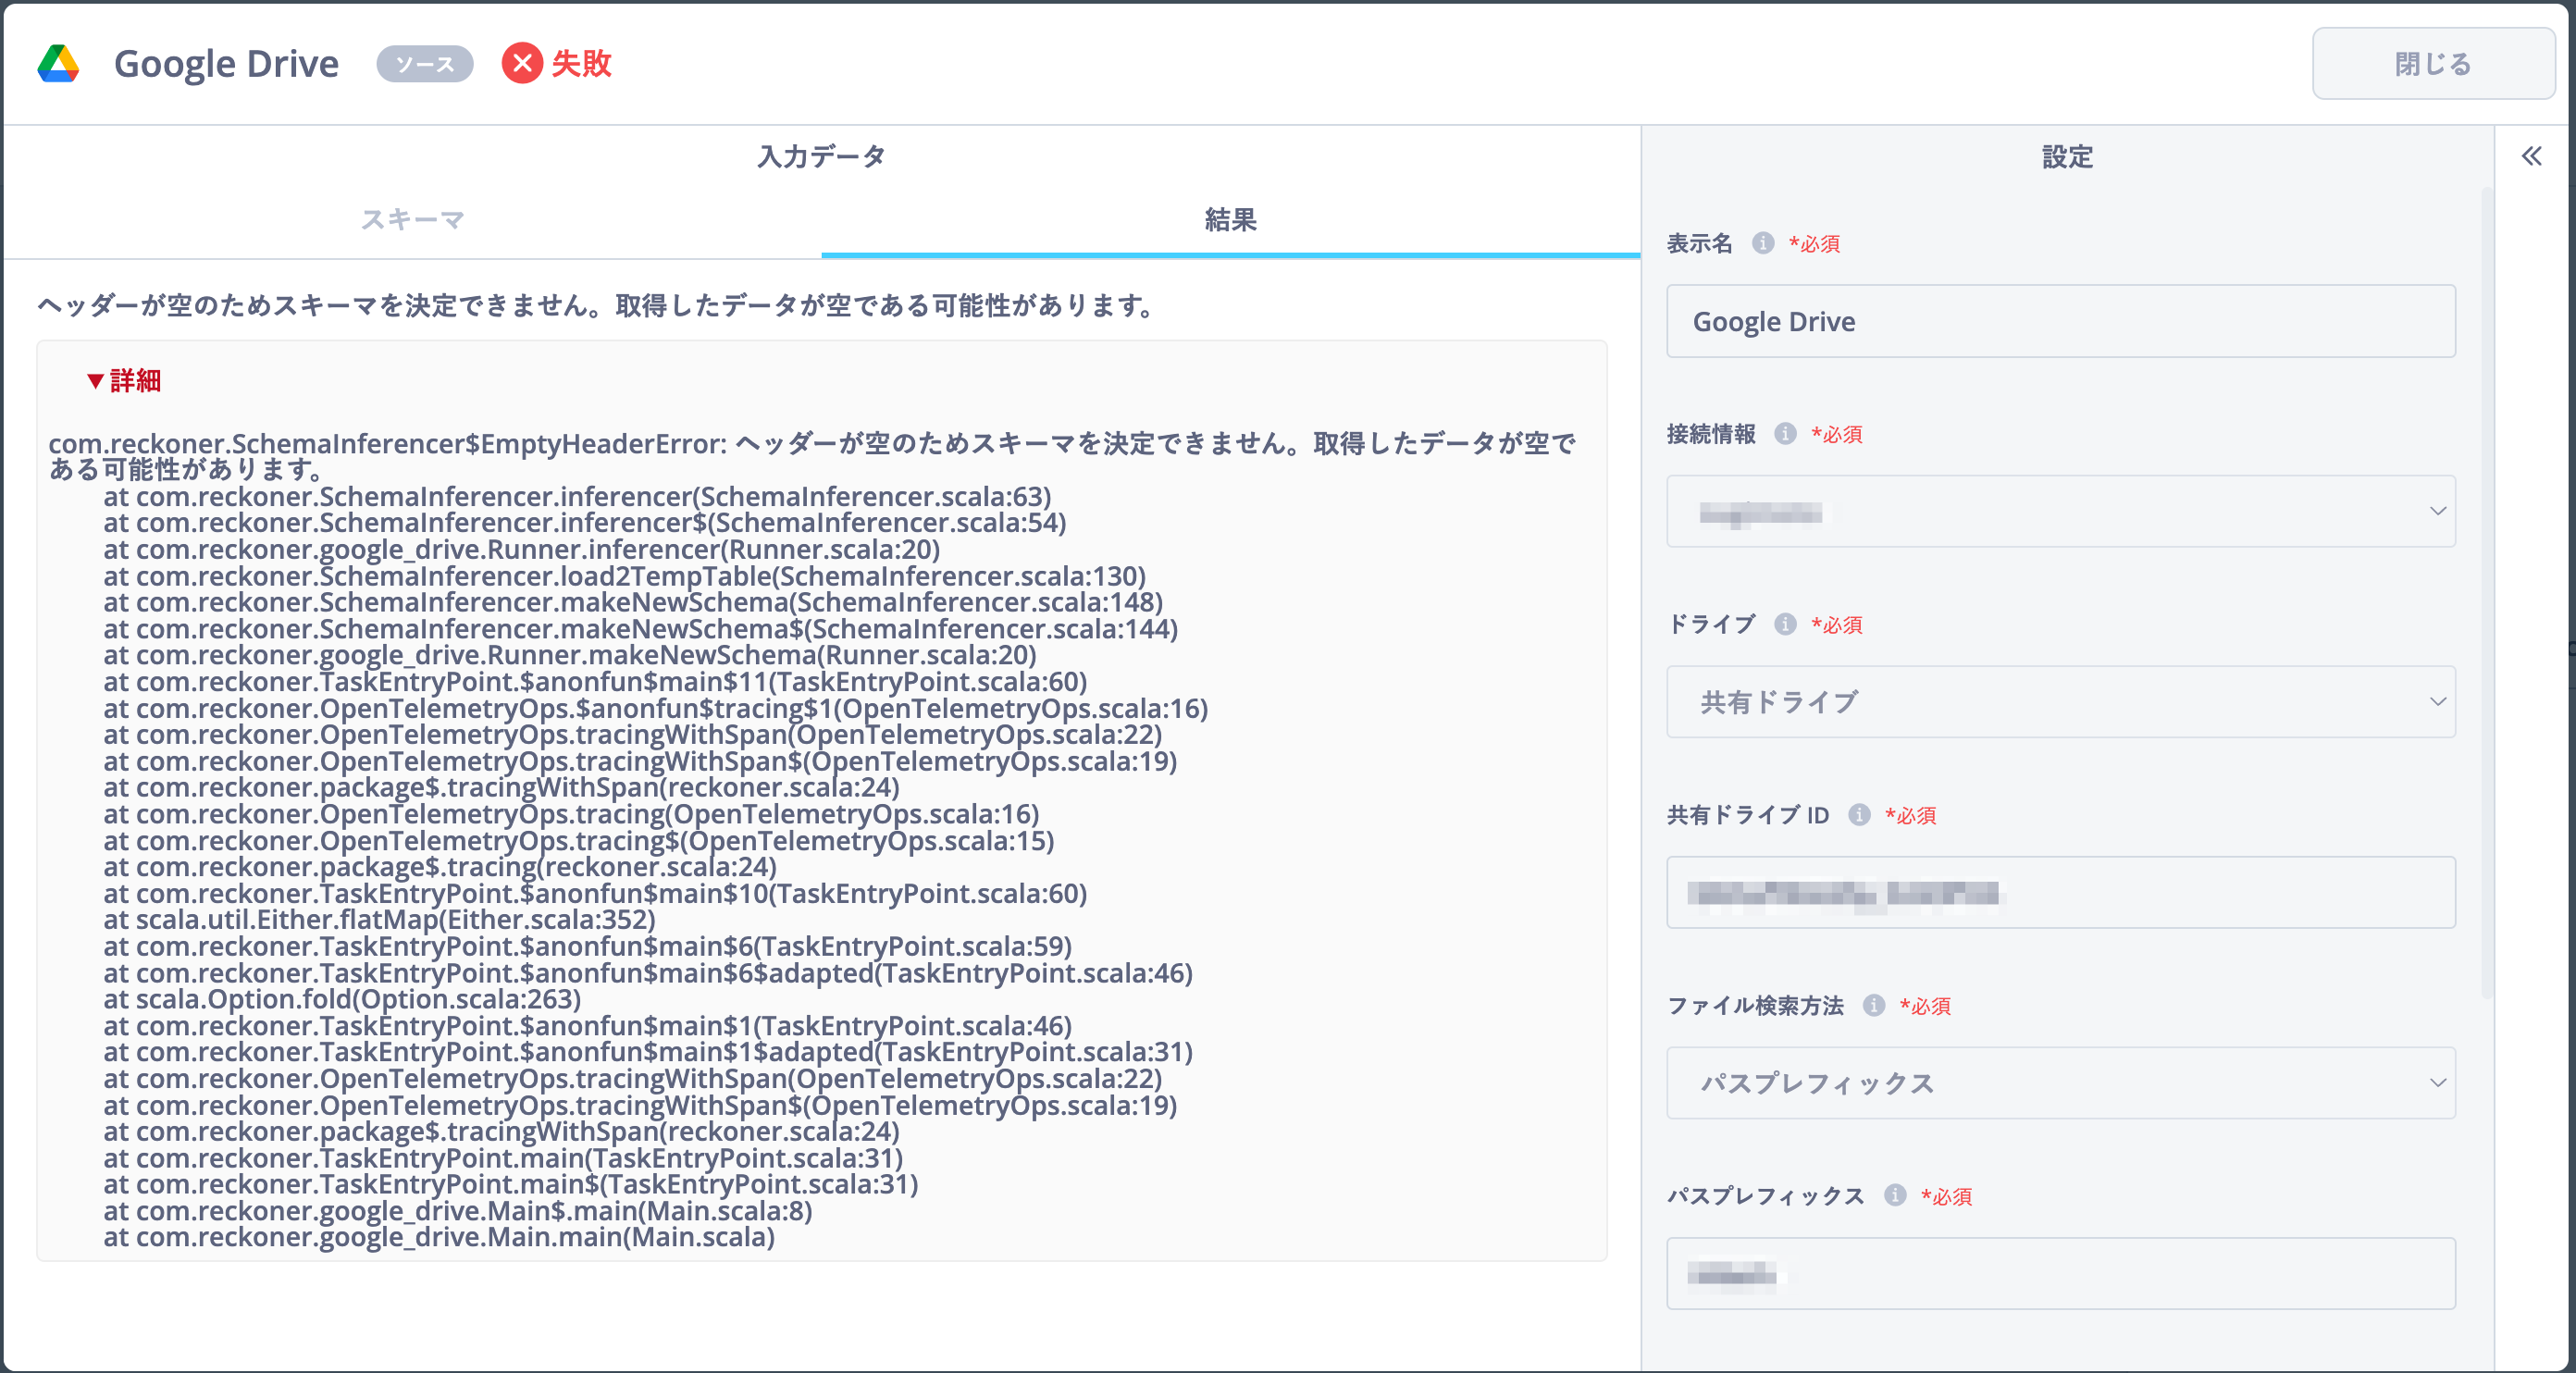This screenshot has width=2576, height=1373.
Task: Collapse the 設定 panel with the chevron
Action: [x=2532, y=157]
